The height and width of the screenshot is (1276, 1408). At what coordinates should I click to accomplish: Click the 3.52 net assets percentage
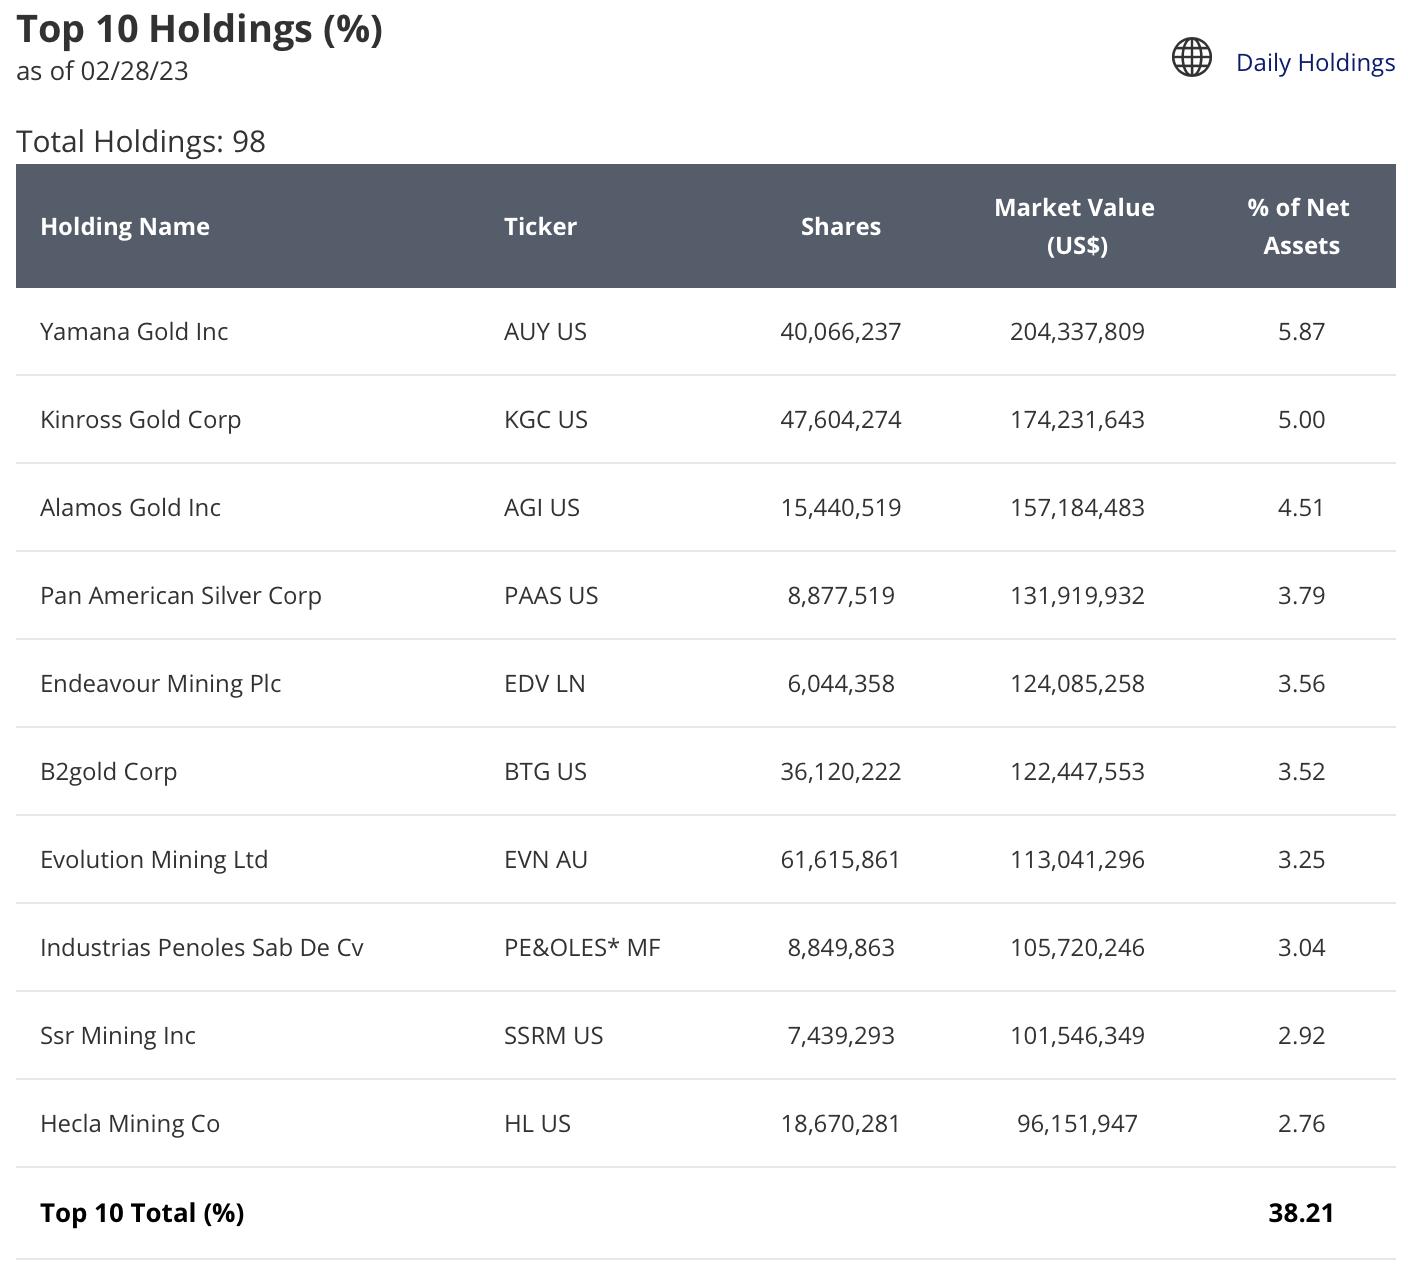pyautogui.click(x=1301, y=771)
